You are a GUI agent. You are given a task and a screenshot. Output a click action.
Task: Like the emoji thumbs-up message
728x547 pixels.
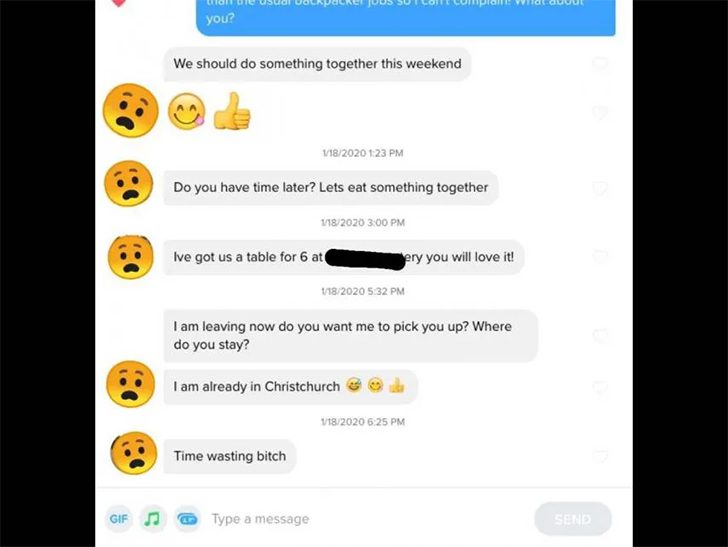[600, 113]
